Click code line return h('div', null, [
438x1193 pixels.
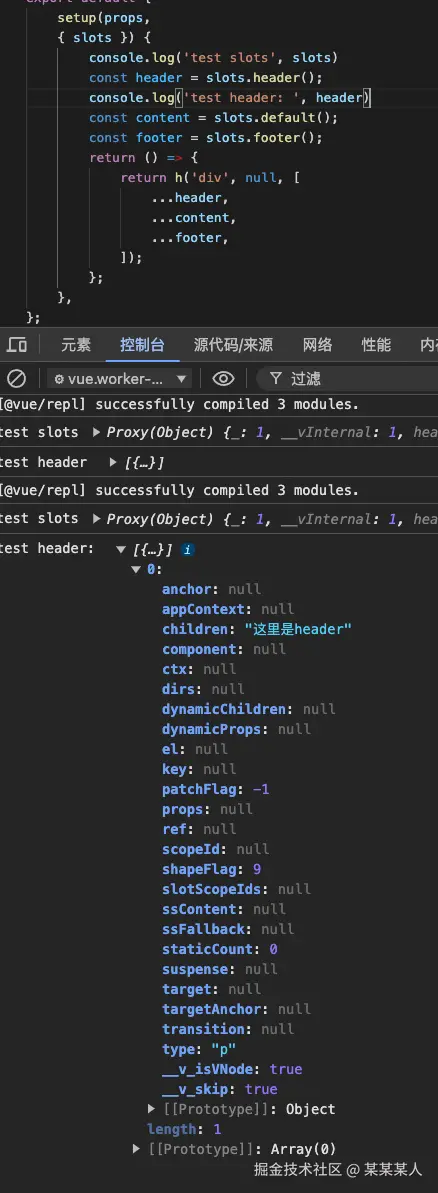point(210,177)
